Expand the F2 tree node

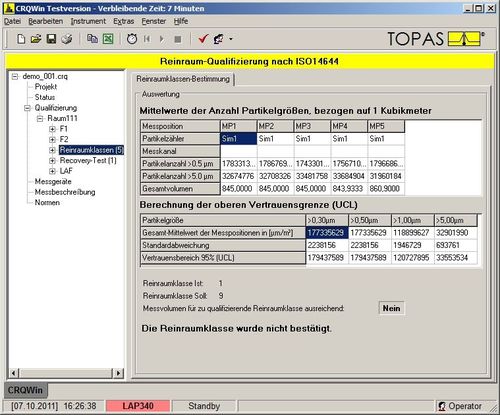click(x=52, y=139)
